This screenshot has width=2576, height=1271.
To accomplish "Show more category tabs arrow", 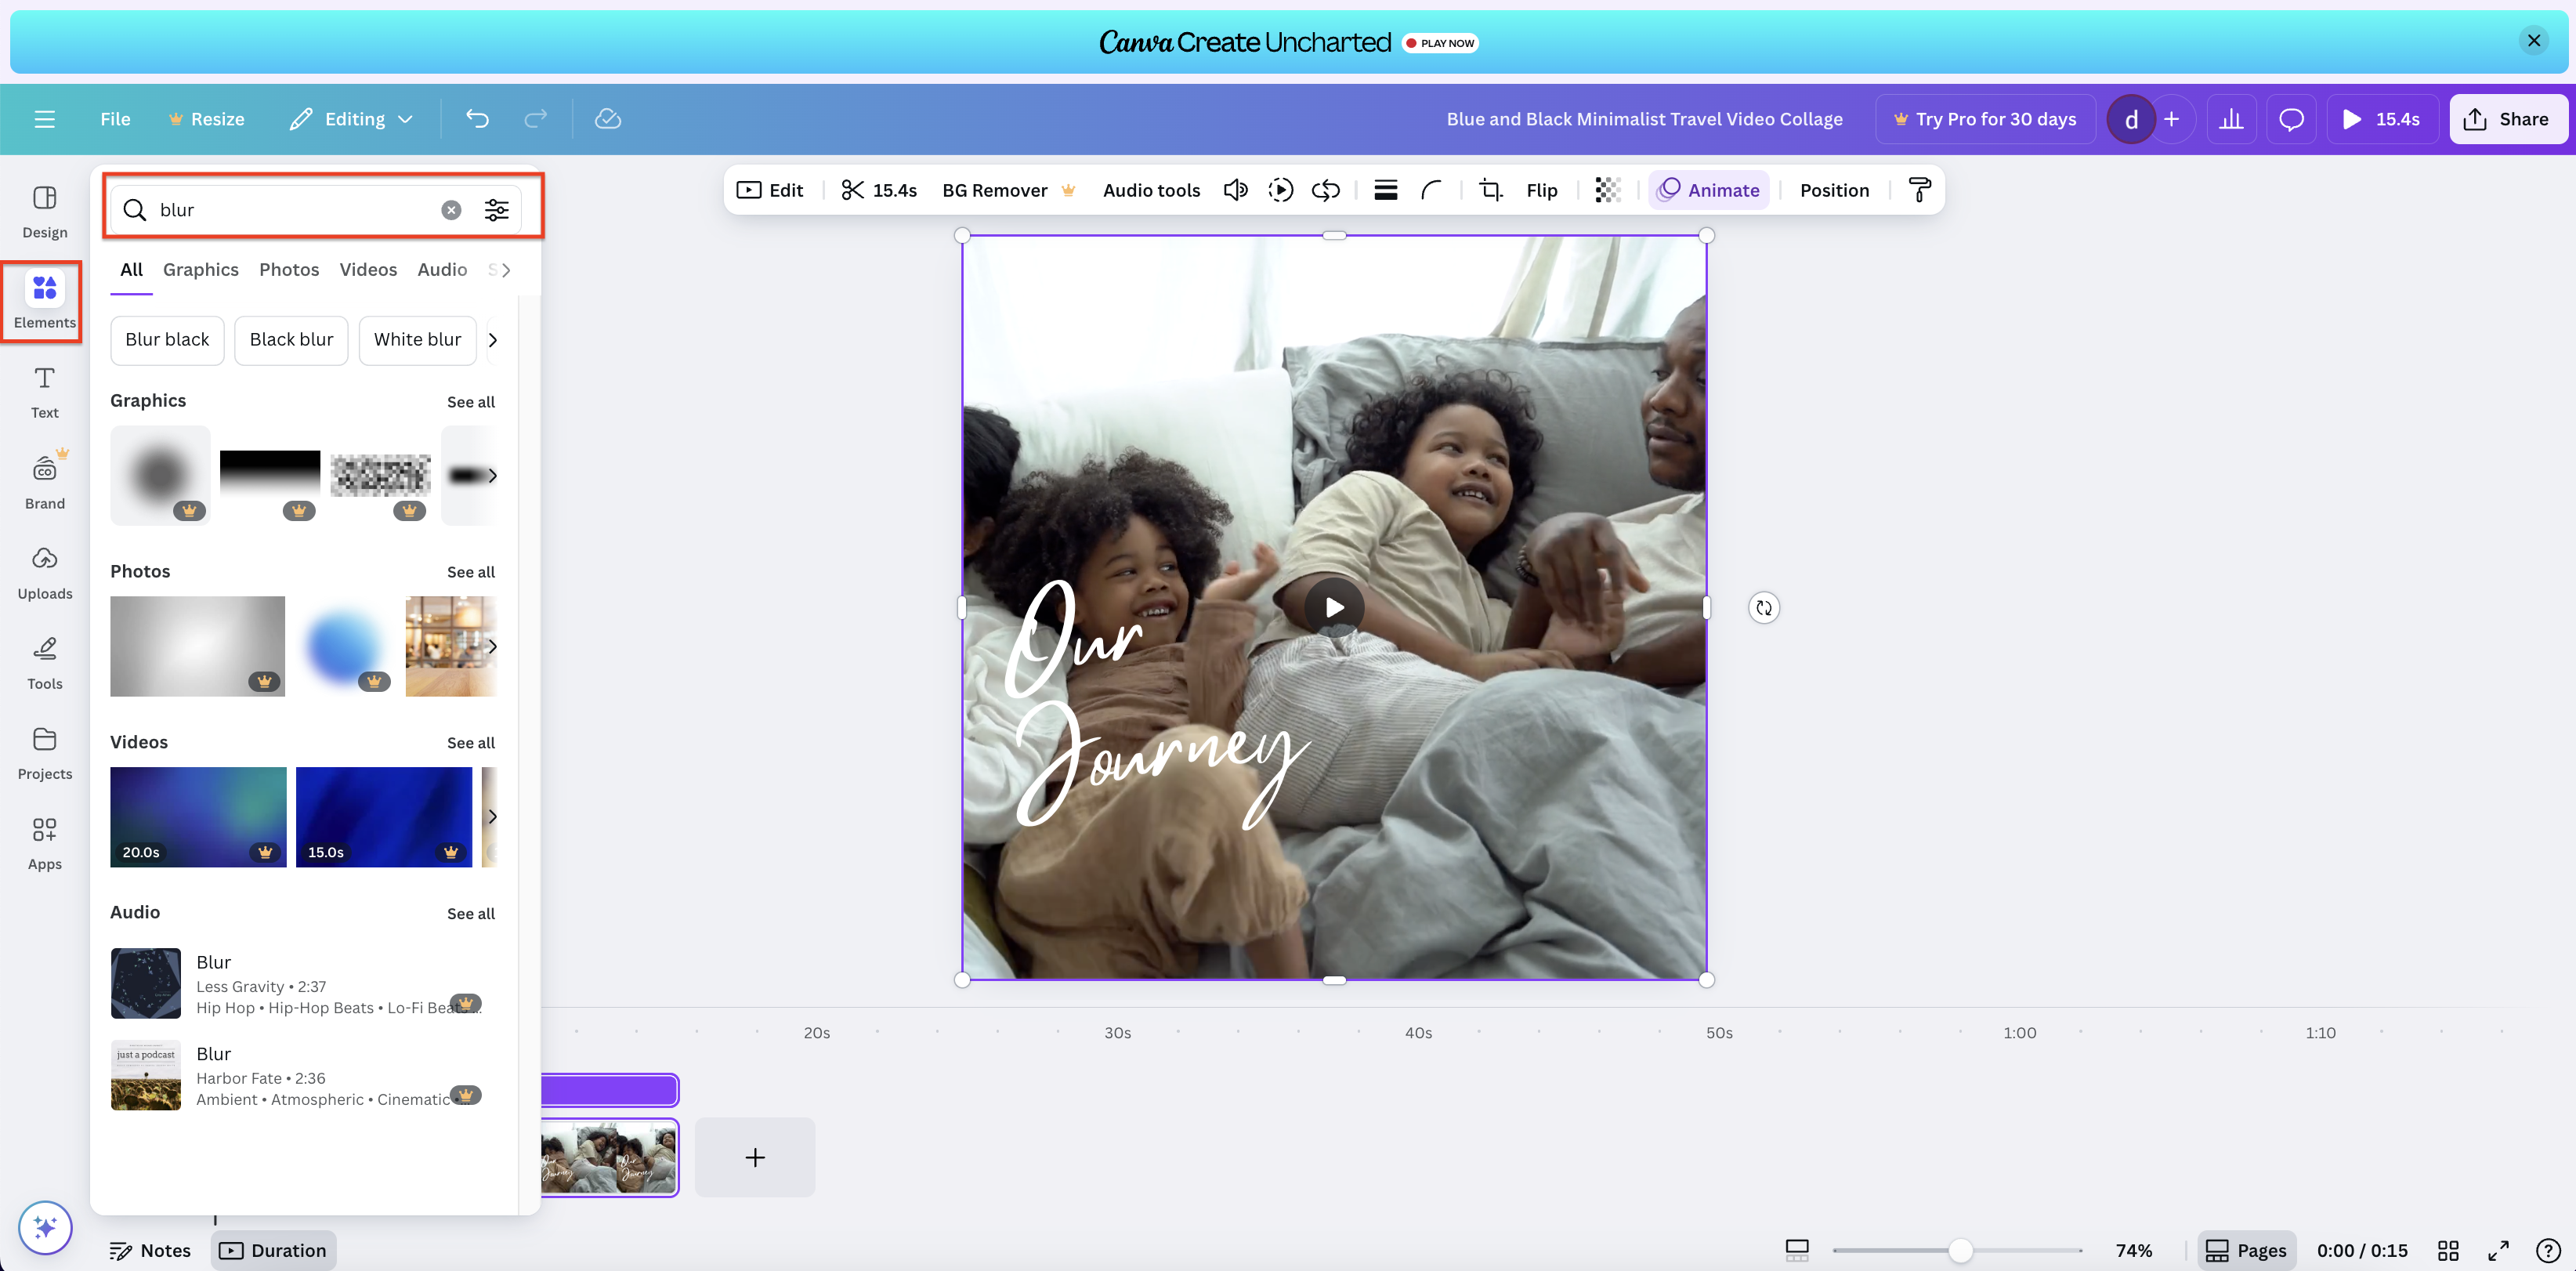I will [x=506, y=270].
